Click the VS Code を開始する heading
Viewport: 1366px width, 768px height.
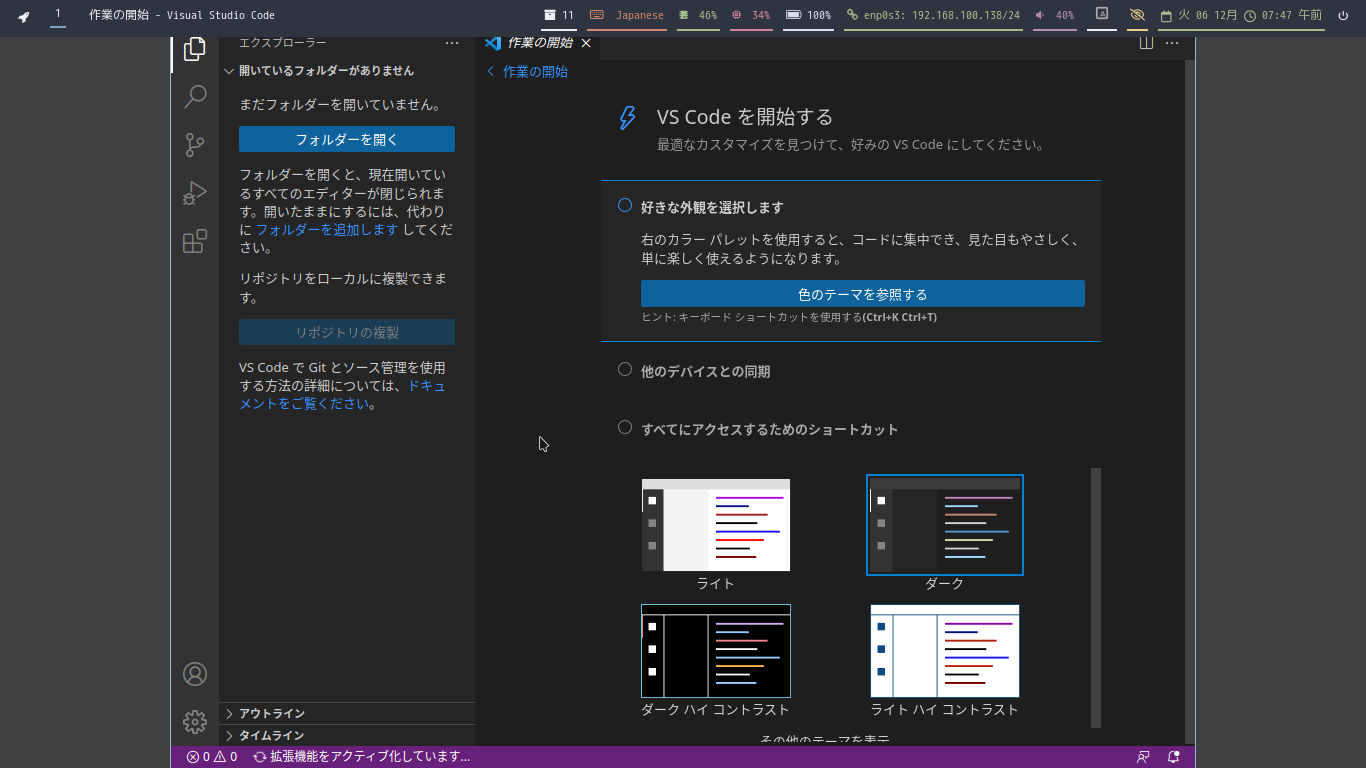745,117
